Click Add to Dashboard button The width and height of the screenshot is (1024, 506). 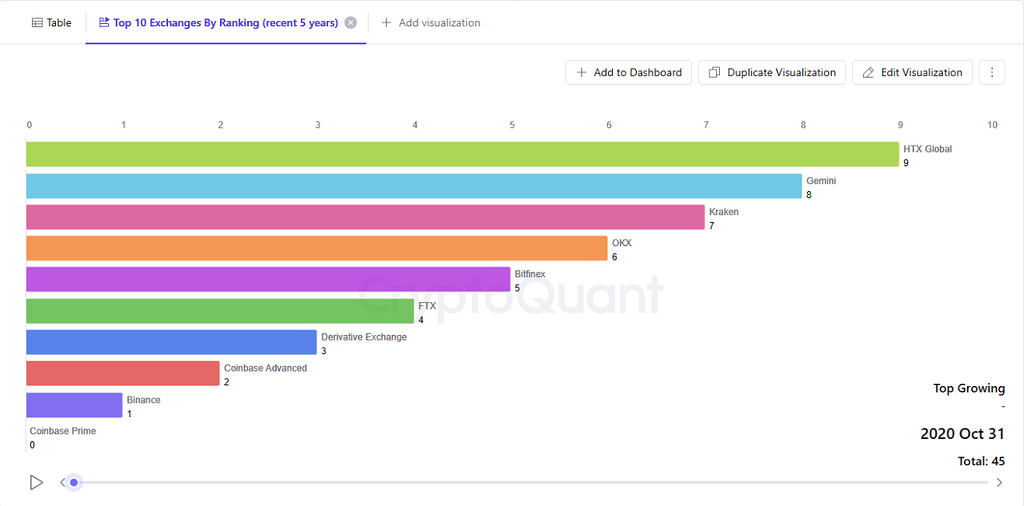(x=628, y=72)
